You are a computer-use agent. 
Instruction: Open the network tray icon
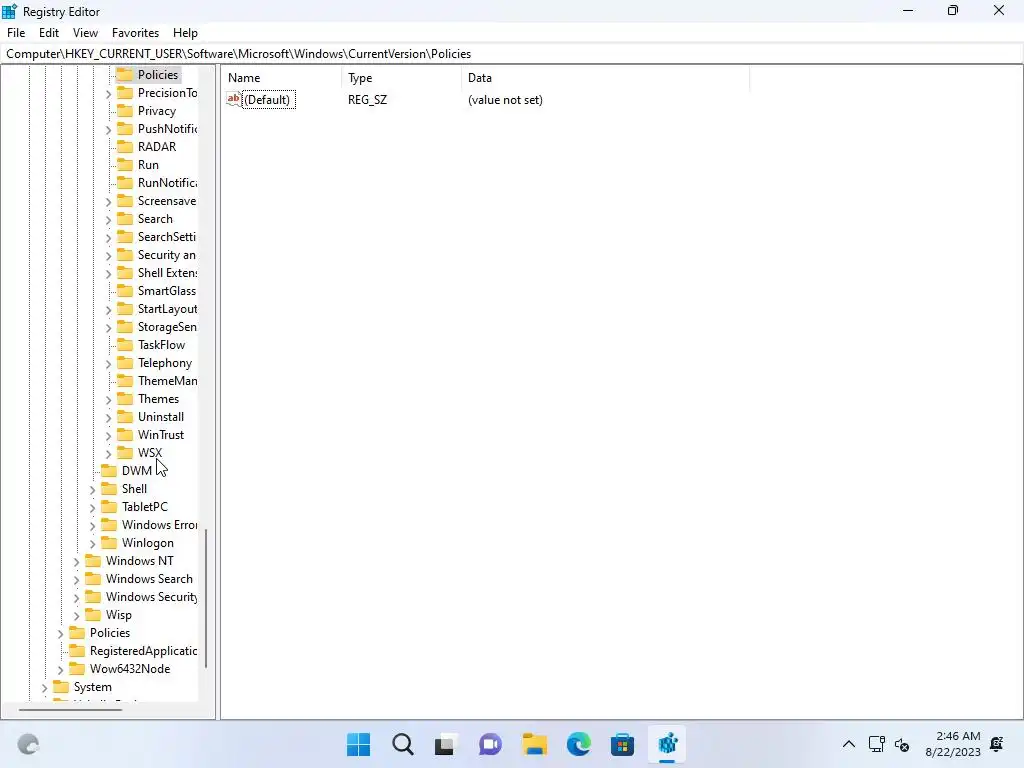(876, 744)
